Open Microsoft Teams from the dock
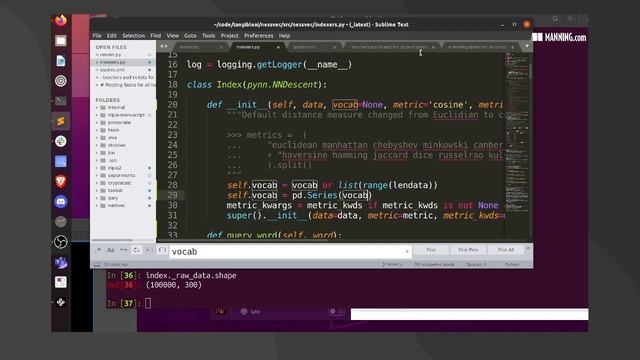 61,262
